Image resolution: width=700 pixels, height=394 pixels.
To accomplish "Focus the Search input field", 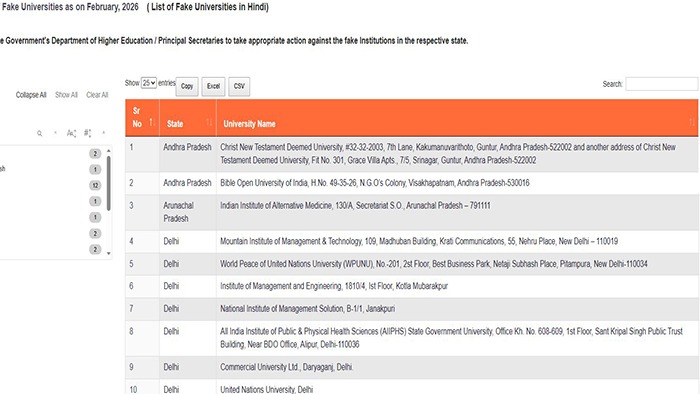I will tap(662, 84).
